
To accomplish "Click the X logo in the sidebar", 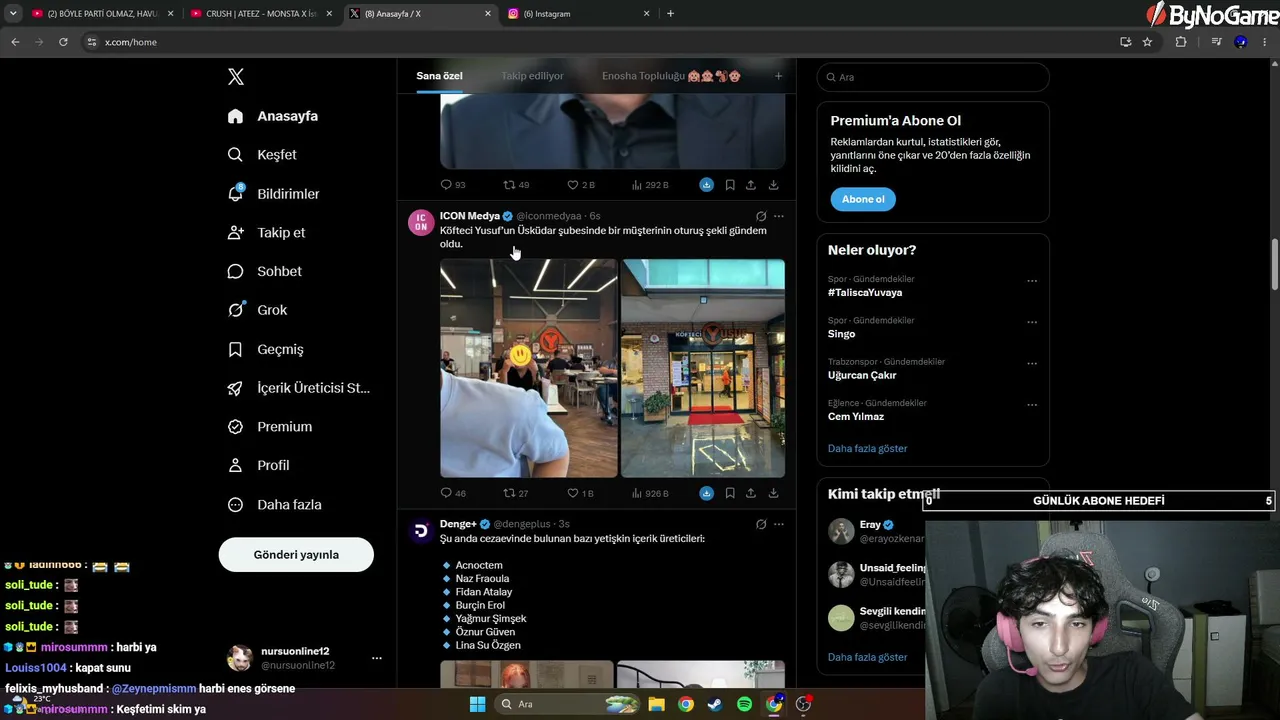I will 236,77.
